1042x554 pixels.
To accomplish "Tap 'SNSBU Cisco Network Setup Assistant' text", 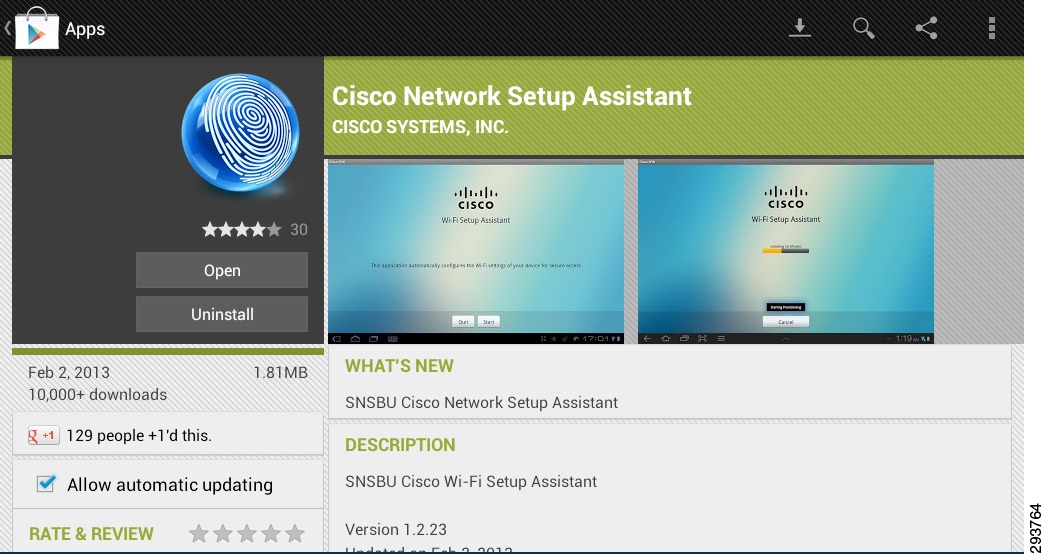I will pyautogui.click(x=482, y=403).
